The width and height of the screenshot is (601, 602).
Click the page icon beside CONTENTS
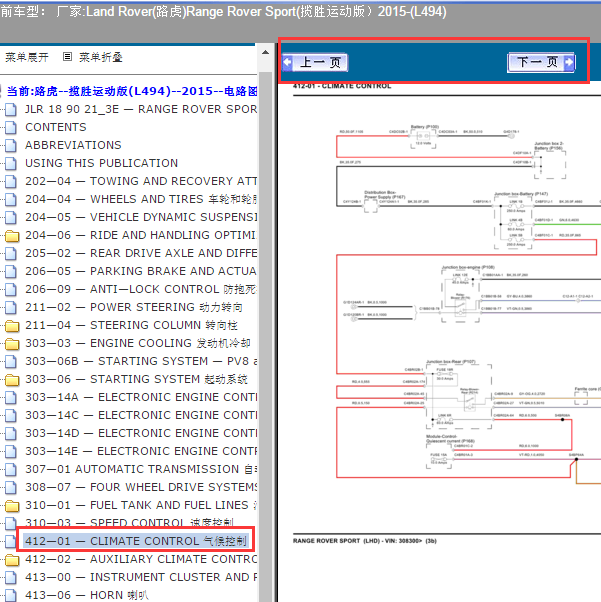(x=11, y=127)
